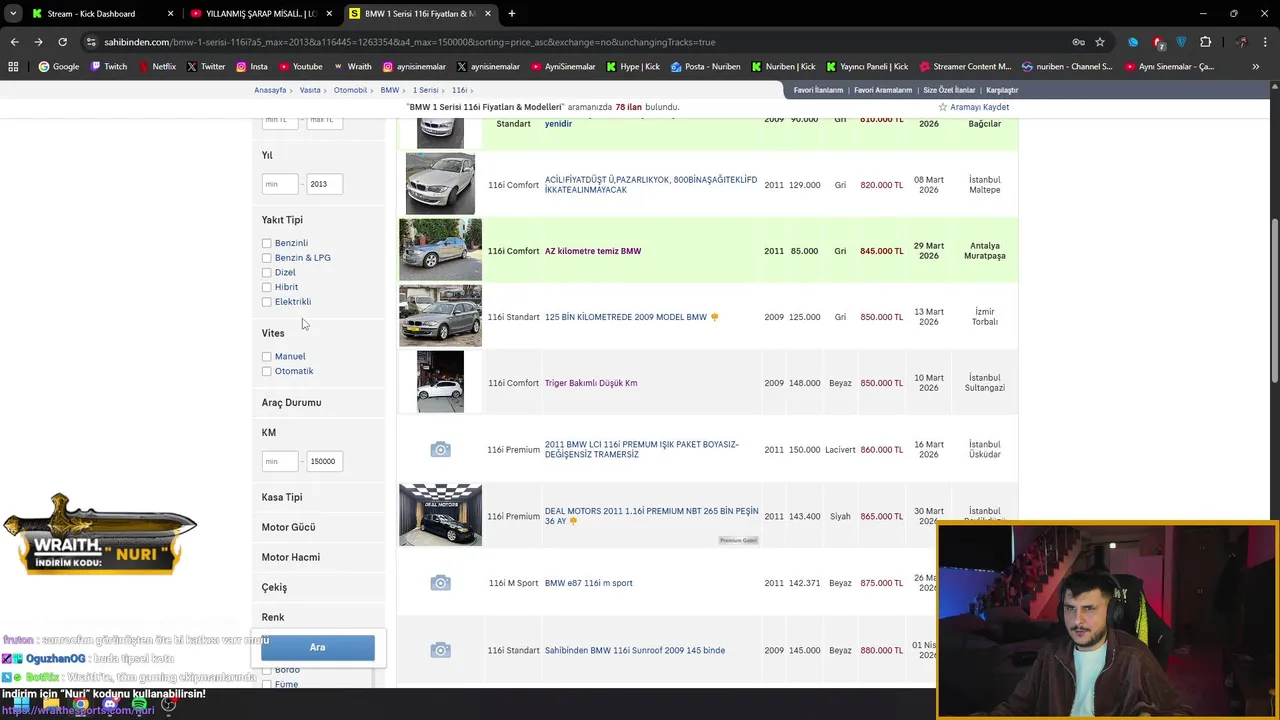
Task: Expand the Kasa Tipi filter section
Action: [282, 497]
